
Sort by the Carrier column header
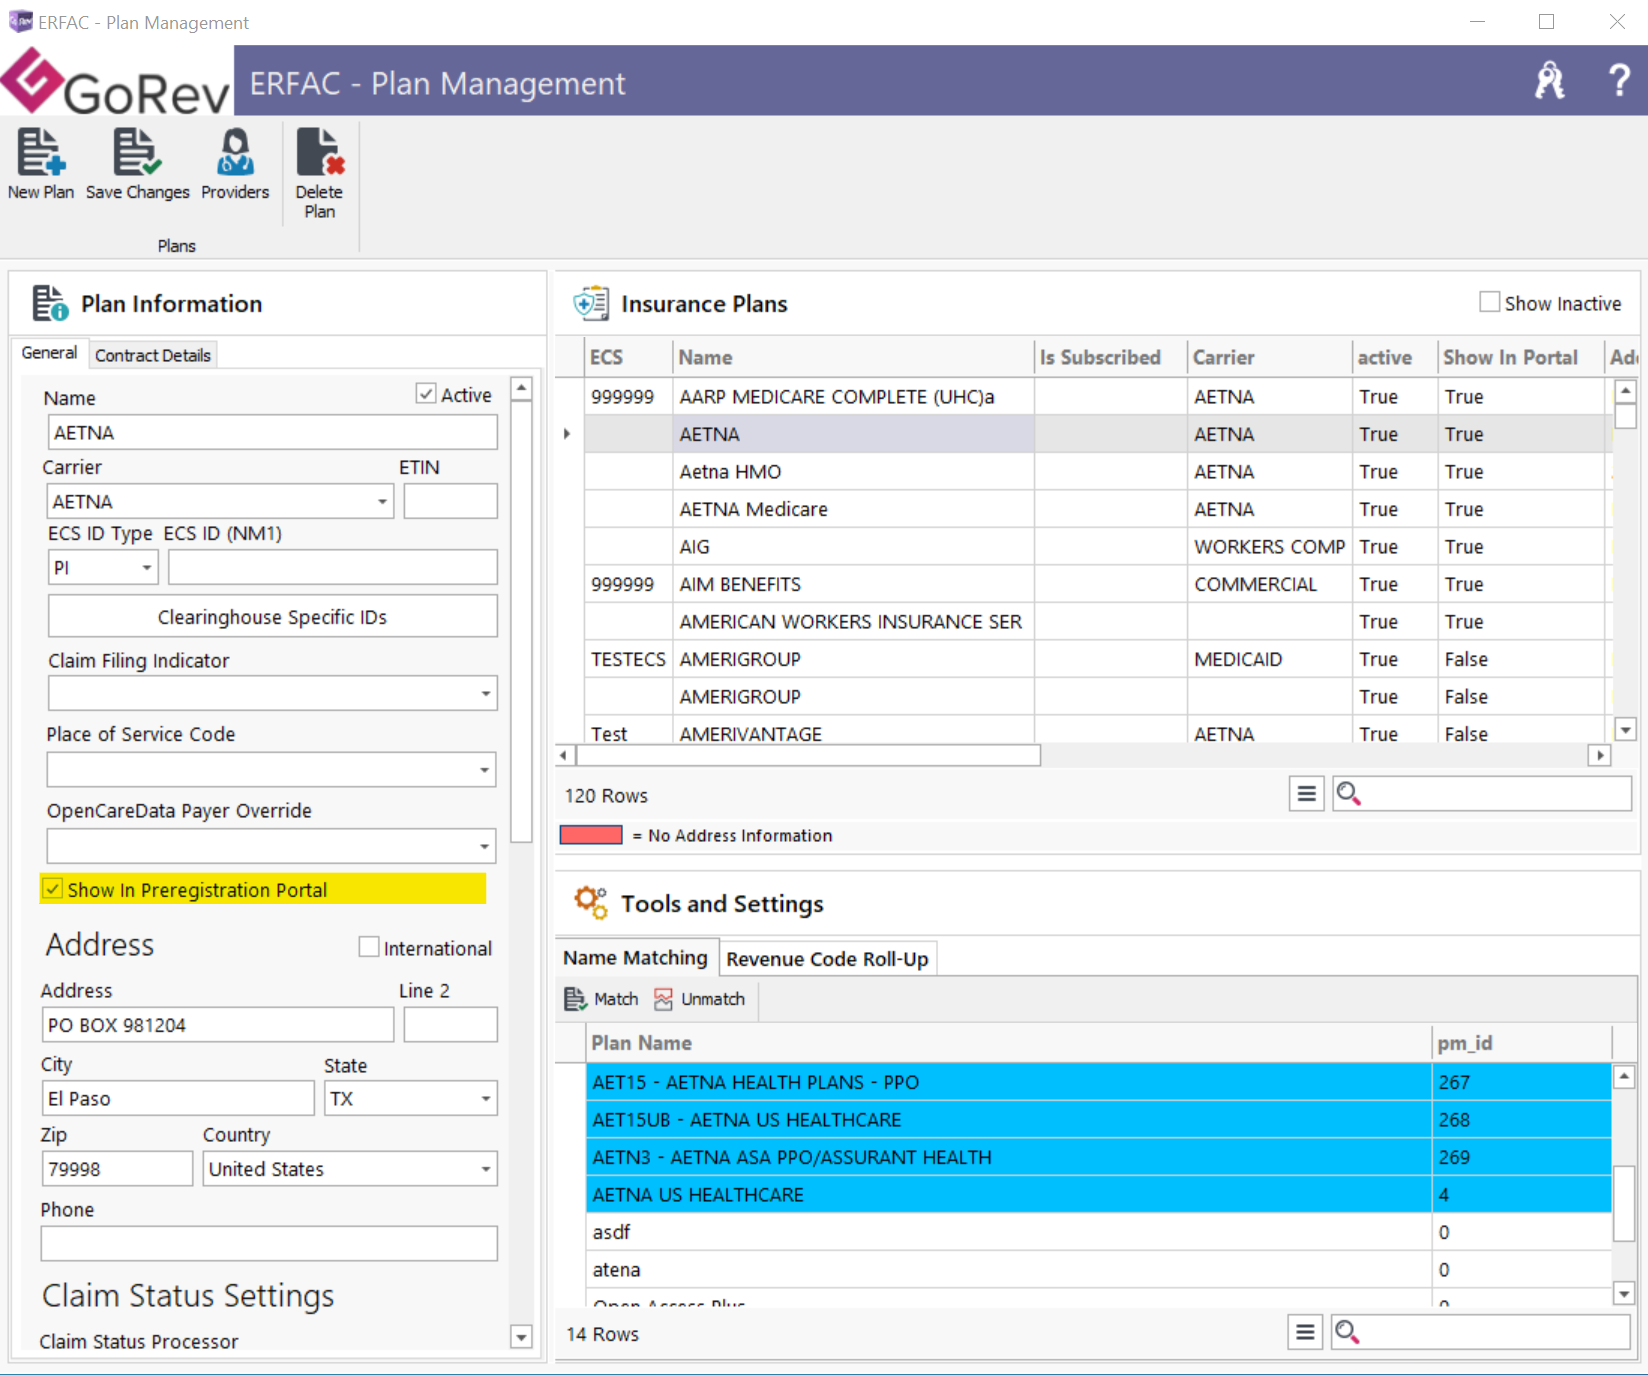point(1270,357)
